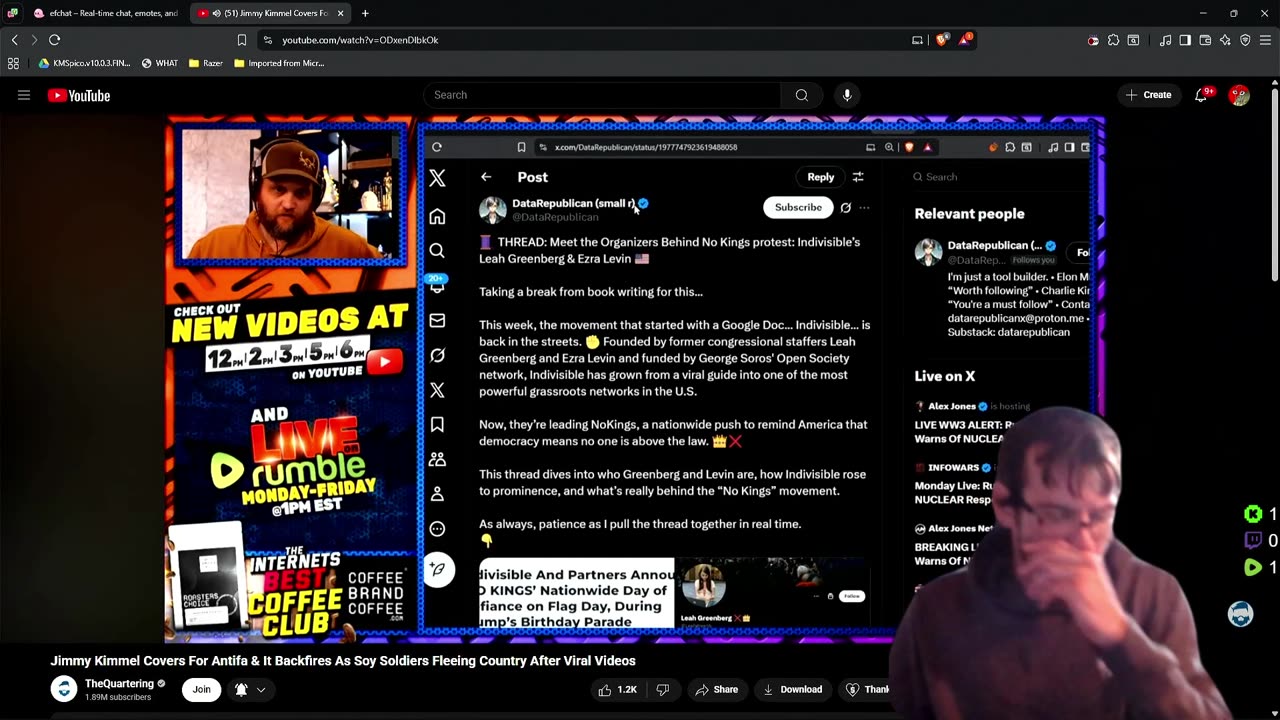Click the page vertical scrollbar

1274,185
